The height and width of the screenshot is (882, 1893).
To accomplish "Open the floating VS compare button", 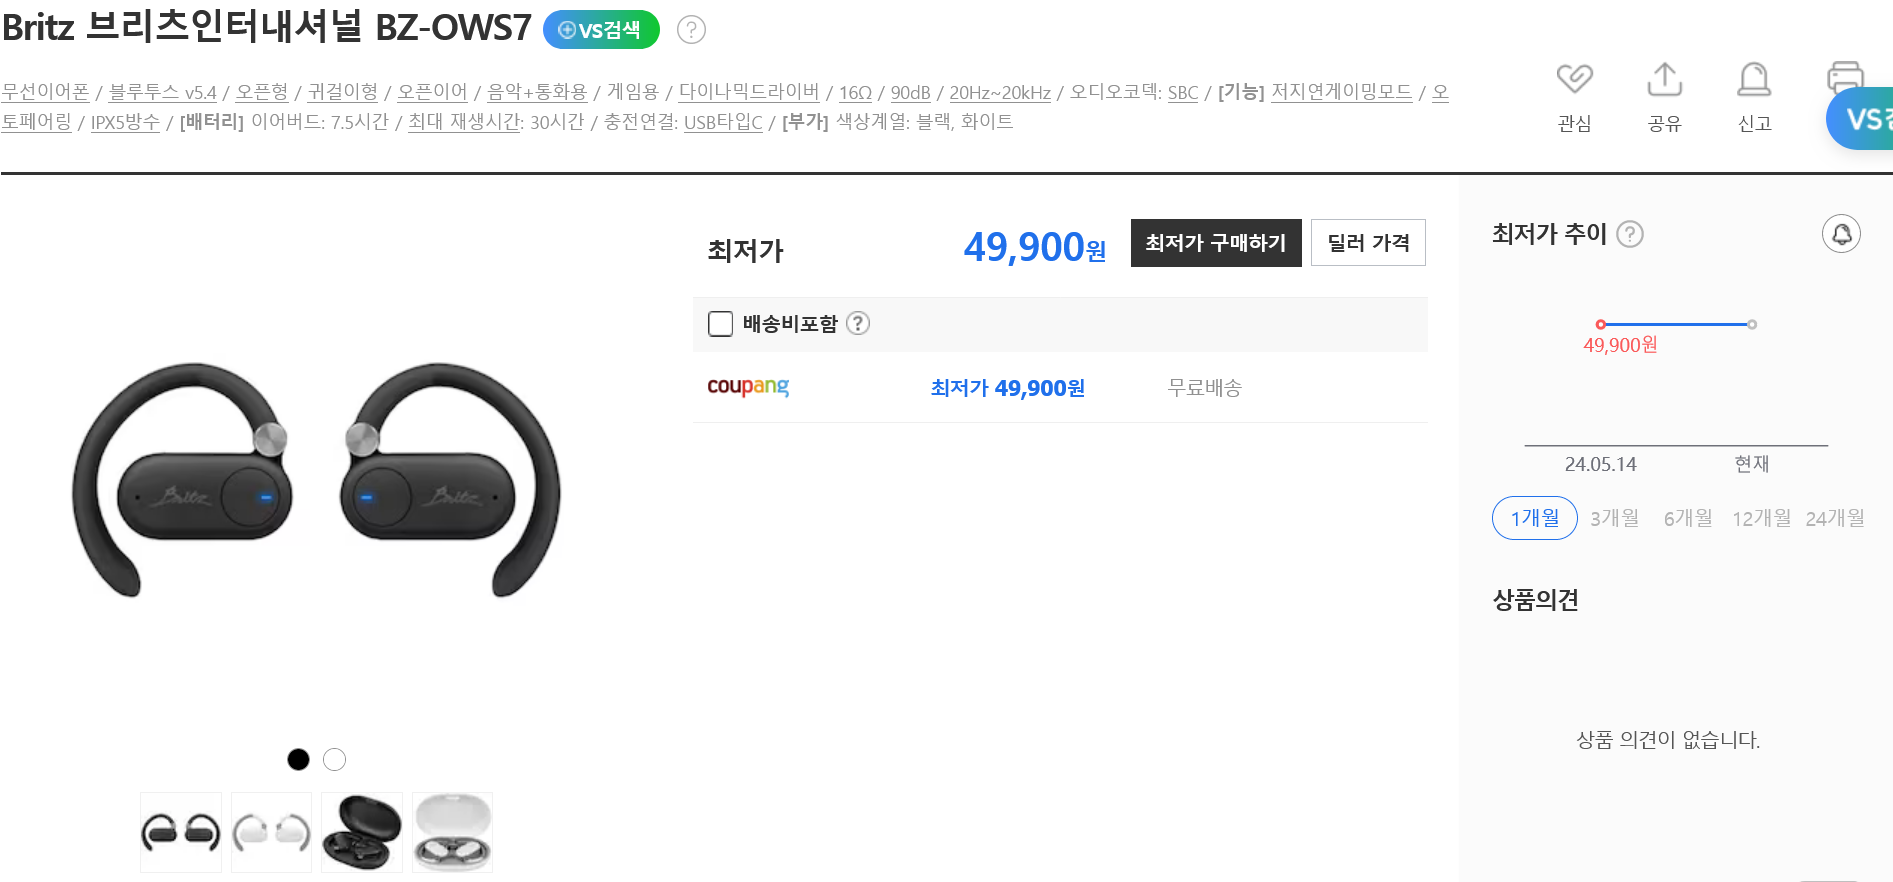I will coord(1860,120).
